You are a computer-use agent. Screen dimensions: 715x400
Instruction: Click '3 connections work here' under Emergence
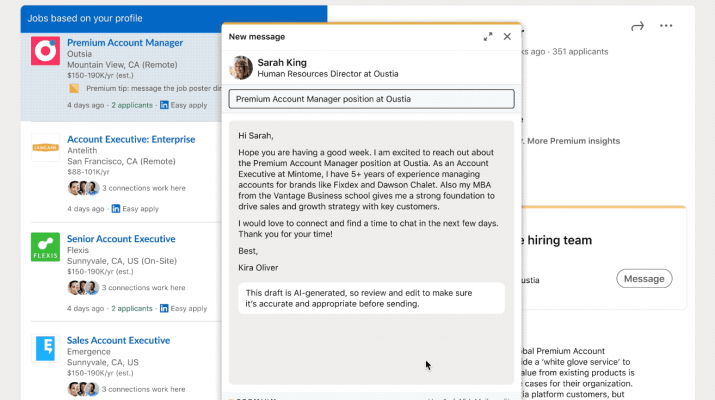[144, 389]
